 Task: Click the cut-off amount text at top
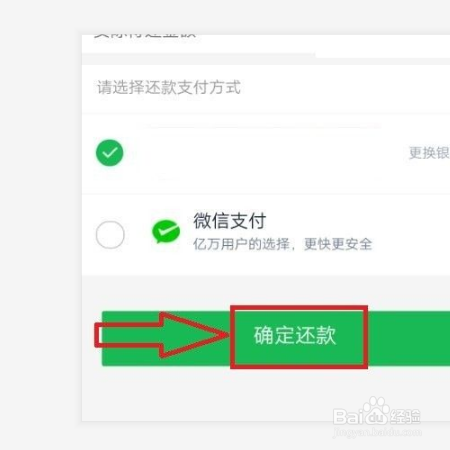pyautogui.click(x=145, y=35)
